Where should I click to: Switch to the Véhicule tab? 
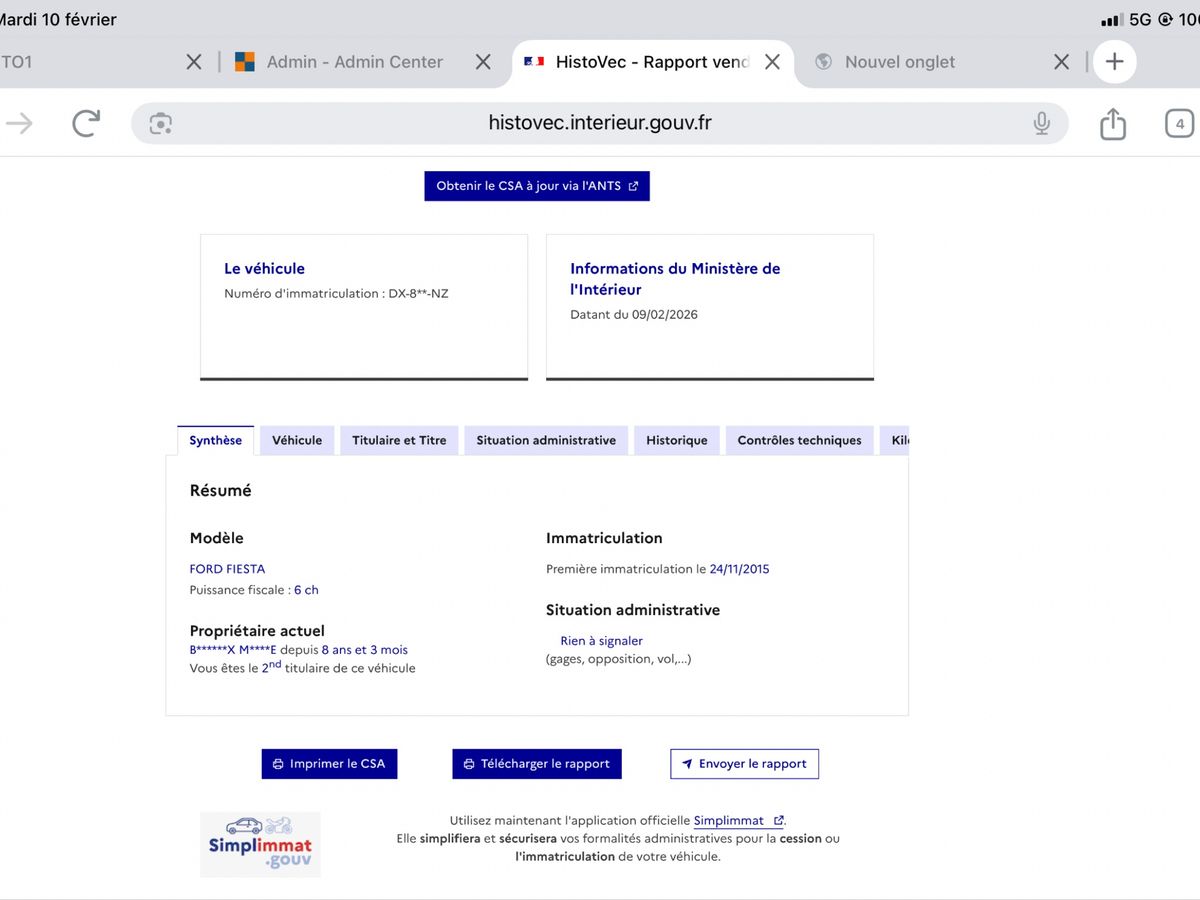pos(297,440)
